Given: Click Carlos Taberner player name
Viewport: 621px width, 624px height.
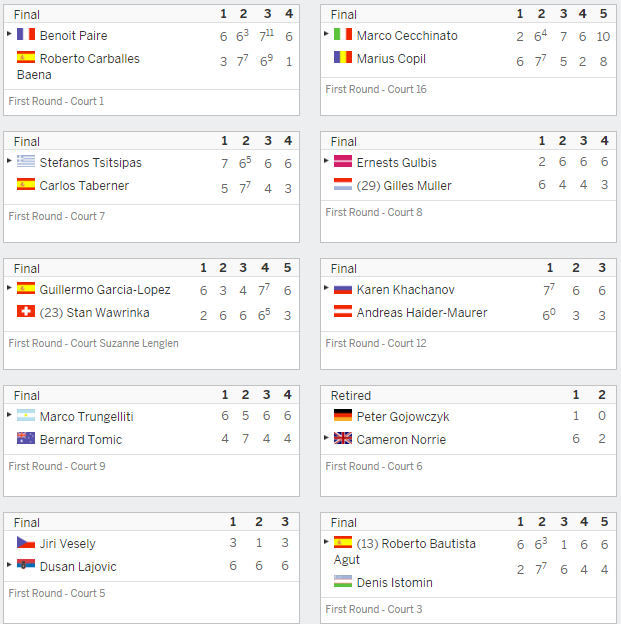Looking at the screenshot, I should (84, 186).
